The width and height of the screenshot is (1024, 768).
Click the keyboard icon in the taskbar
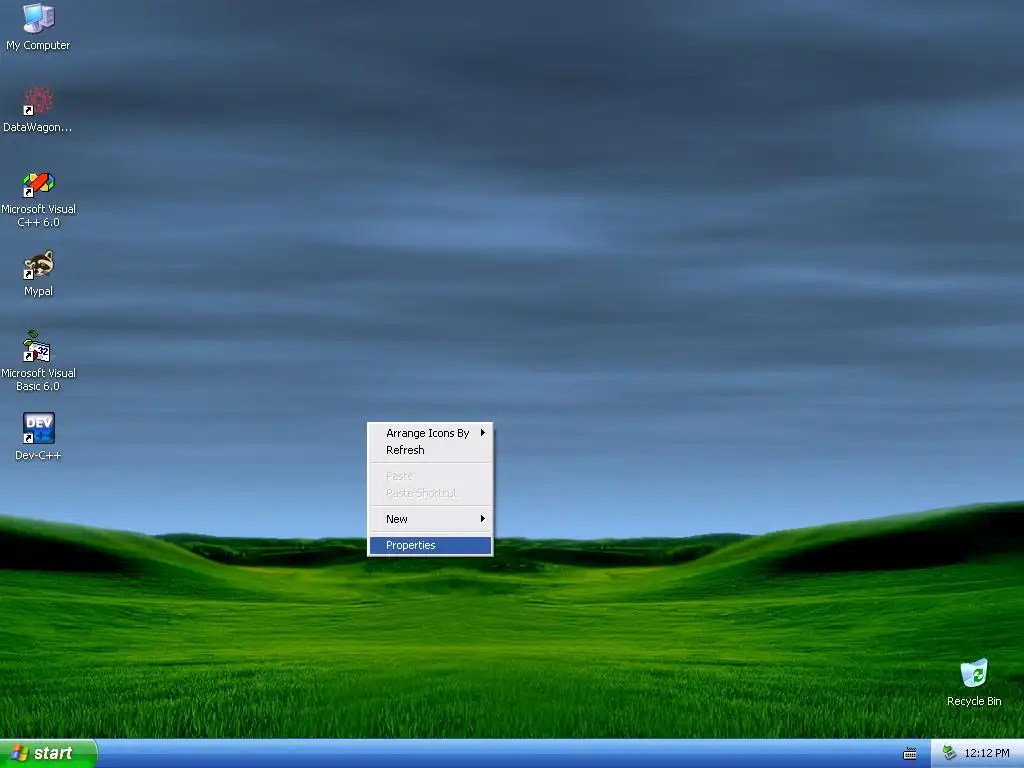coord(910,754)
